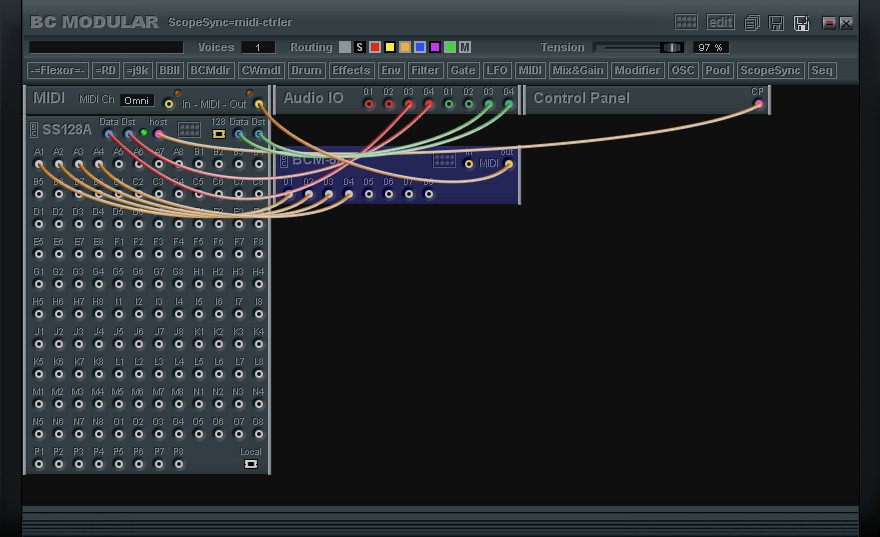Open the BCM-8 module panel grid icon
Screen dimensions: 880x537
pyautogui.click(x=444, y=160)
